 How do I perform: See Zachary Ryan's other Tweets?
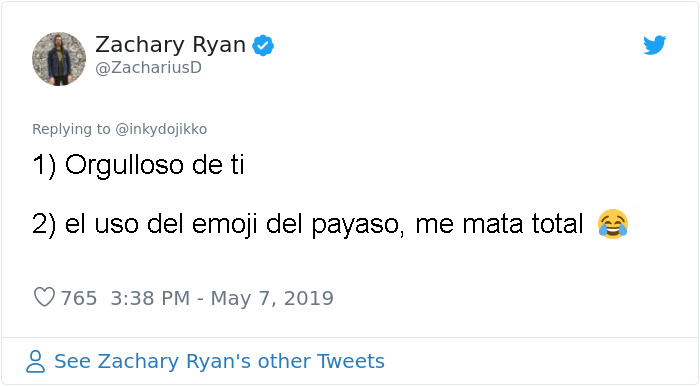[x=219, y=361]
